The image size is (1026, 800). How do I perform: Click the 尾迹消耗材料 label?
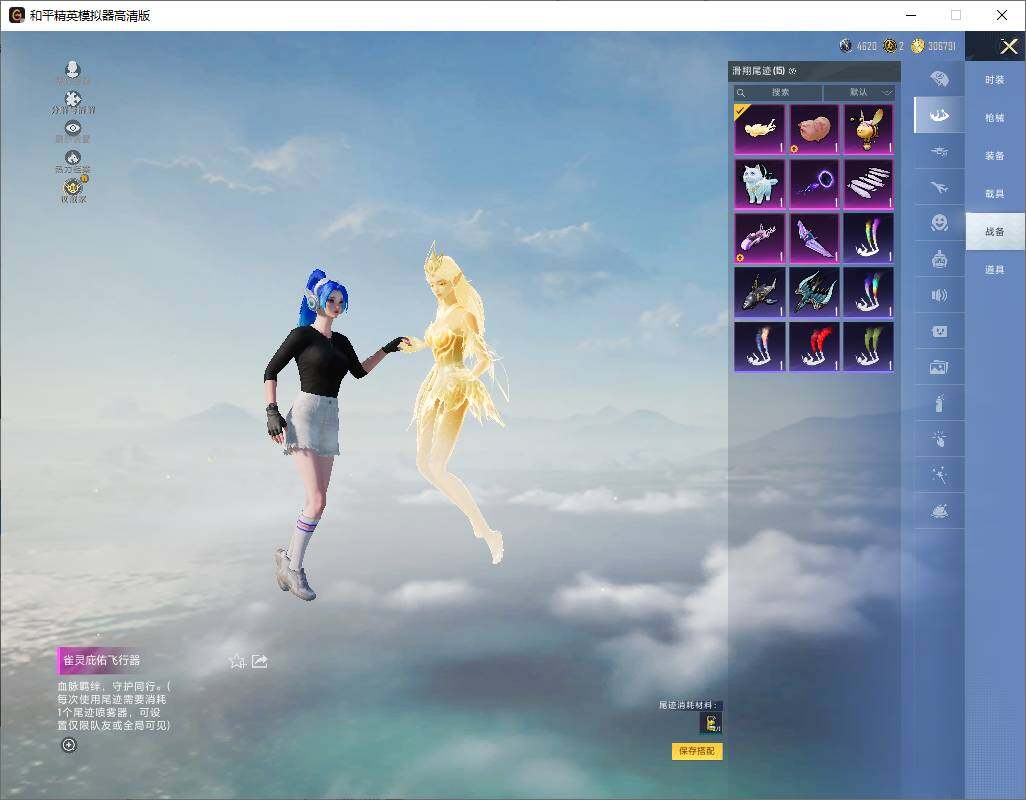(688, 705)
